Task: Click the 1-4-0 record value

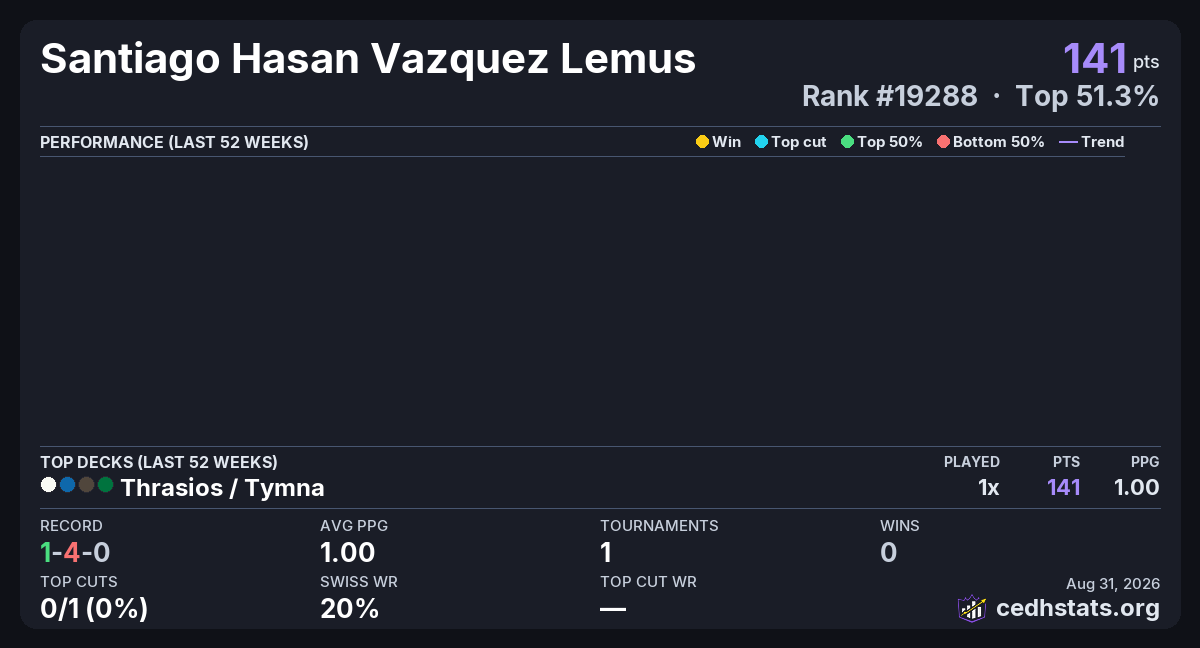Action: coord(75,552)
